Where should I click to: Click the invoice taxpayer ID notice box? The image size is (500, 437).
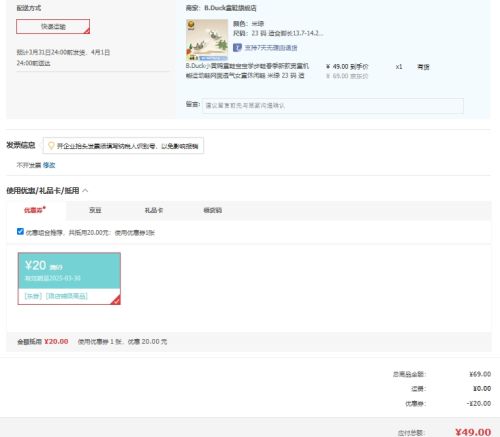point(123,146)
